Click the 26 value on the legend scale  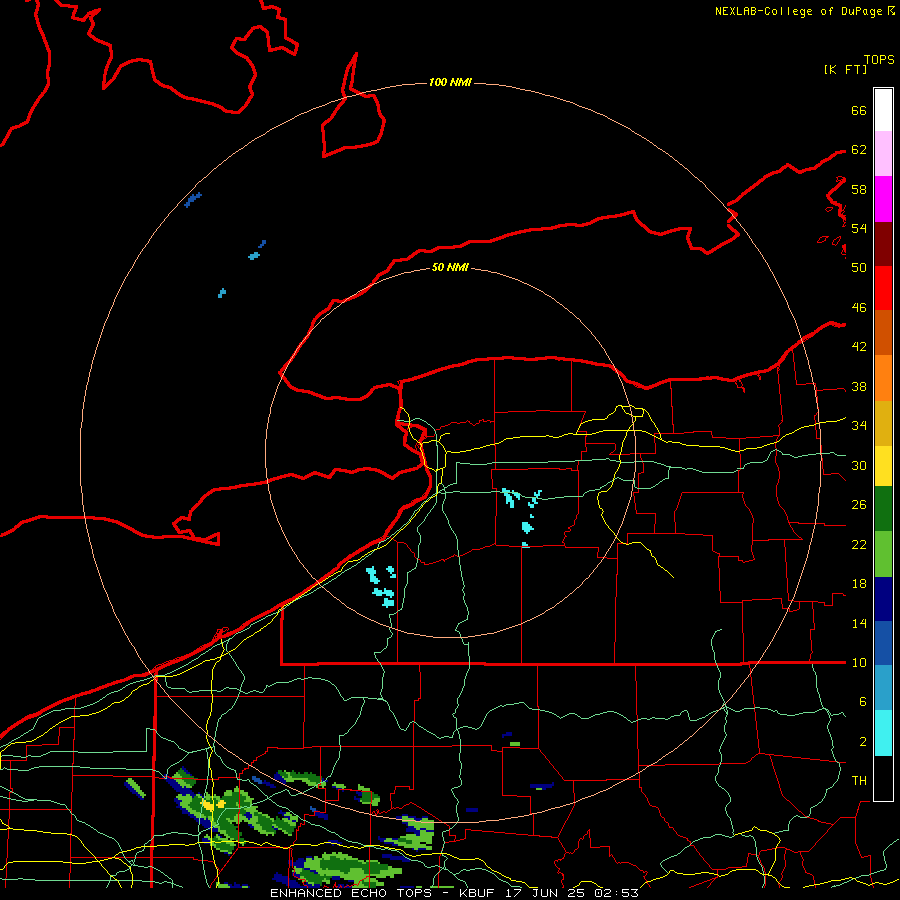pos(859,505)
